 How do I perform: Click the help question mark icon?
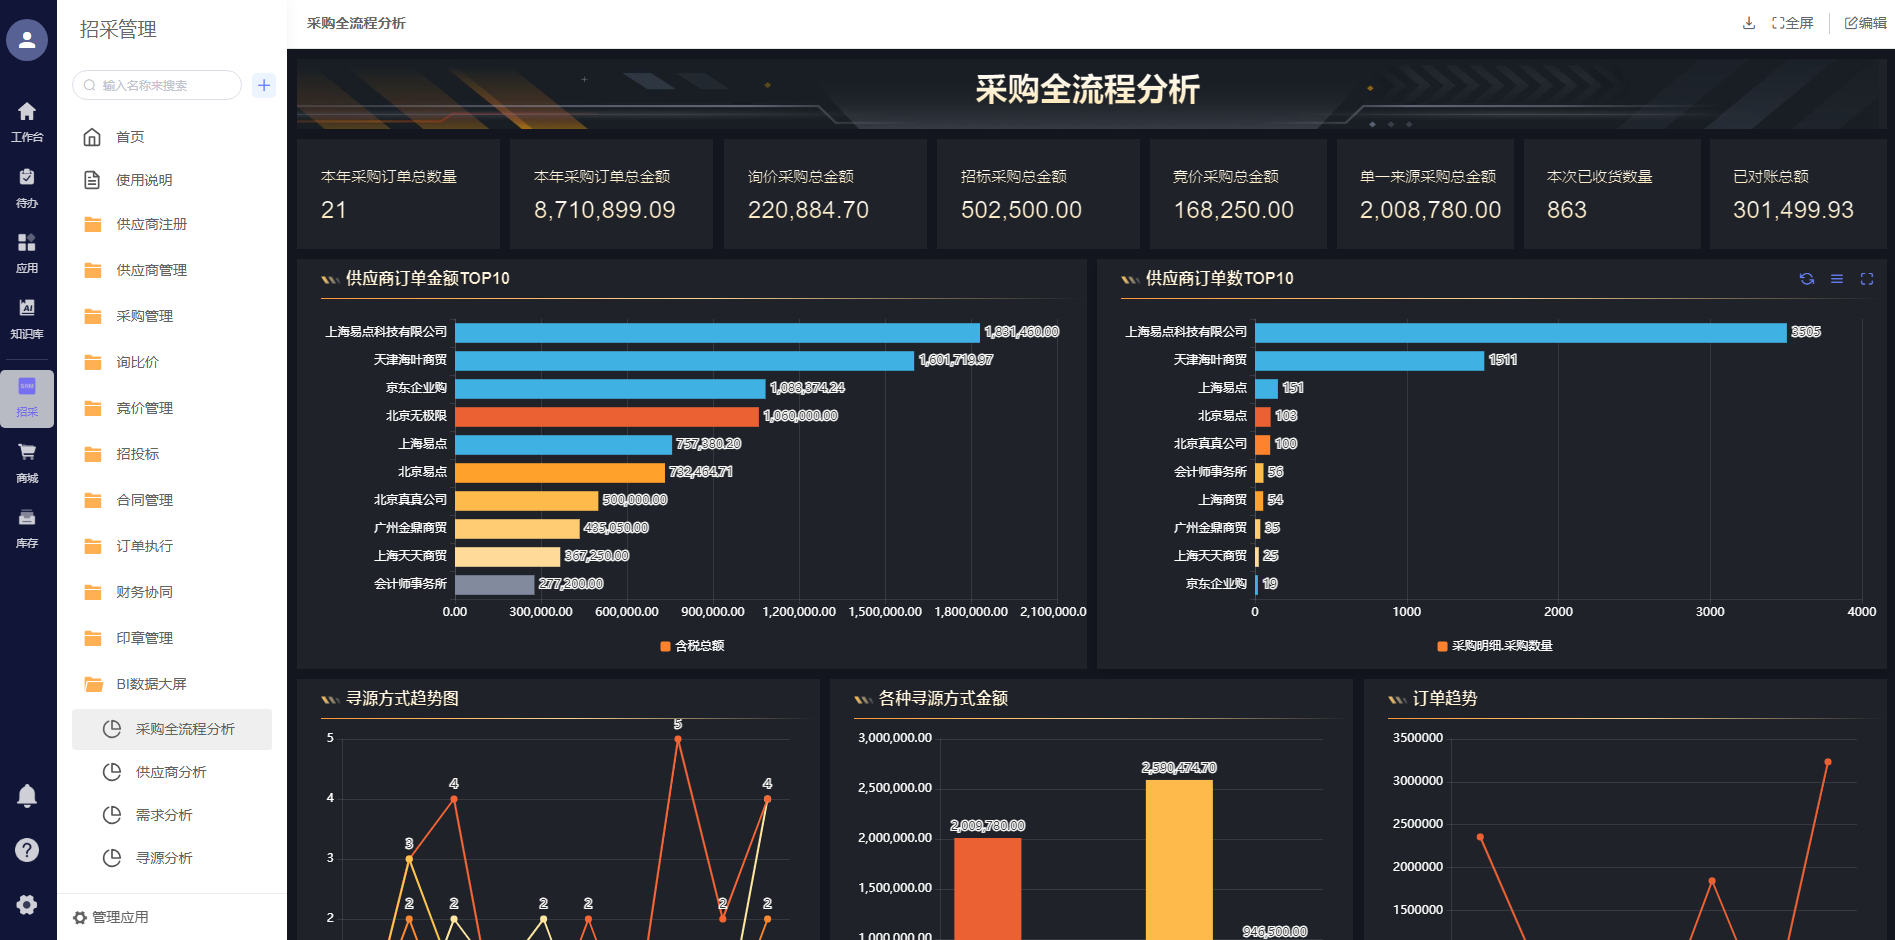(x=27, y=850)
